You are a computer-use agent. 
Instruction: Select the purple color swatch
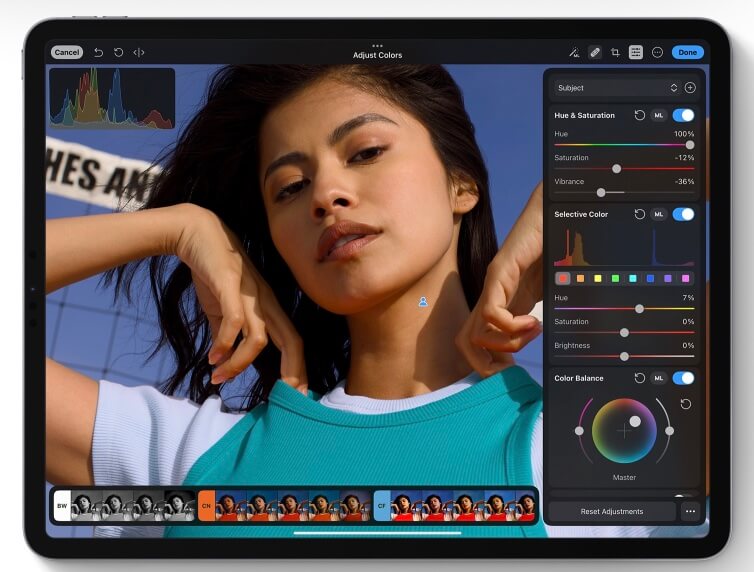tap(668, 278)
